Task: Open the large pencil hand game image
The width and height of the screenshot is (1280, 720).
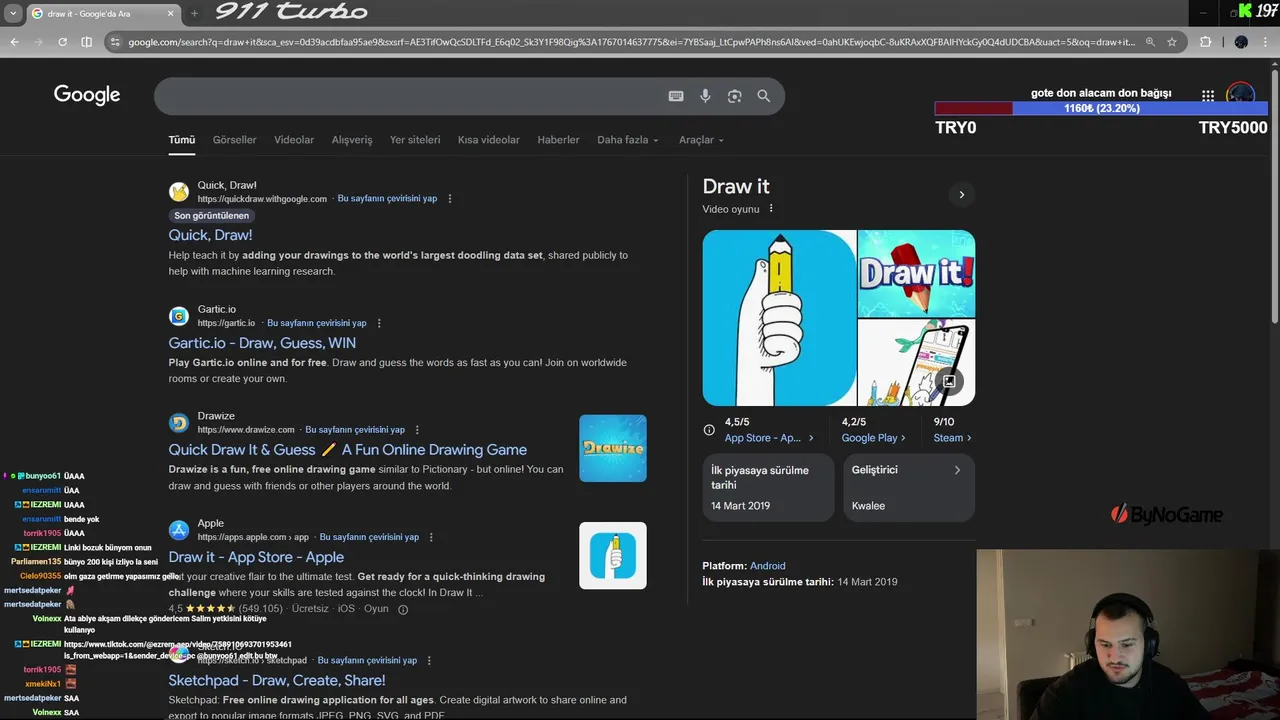Action: pos(779,318)
